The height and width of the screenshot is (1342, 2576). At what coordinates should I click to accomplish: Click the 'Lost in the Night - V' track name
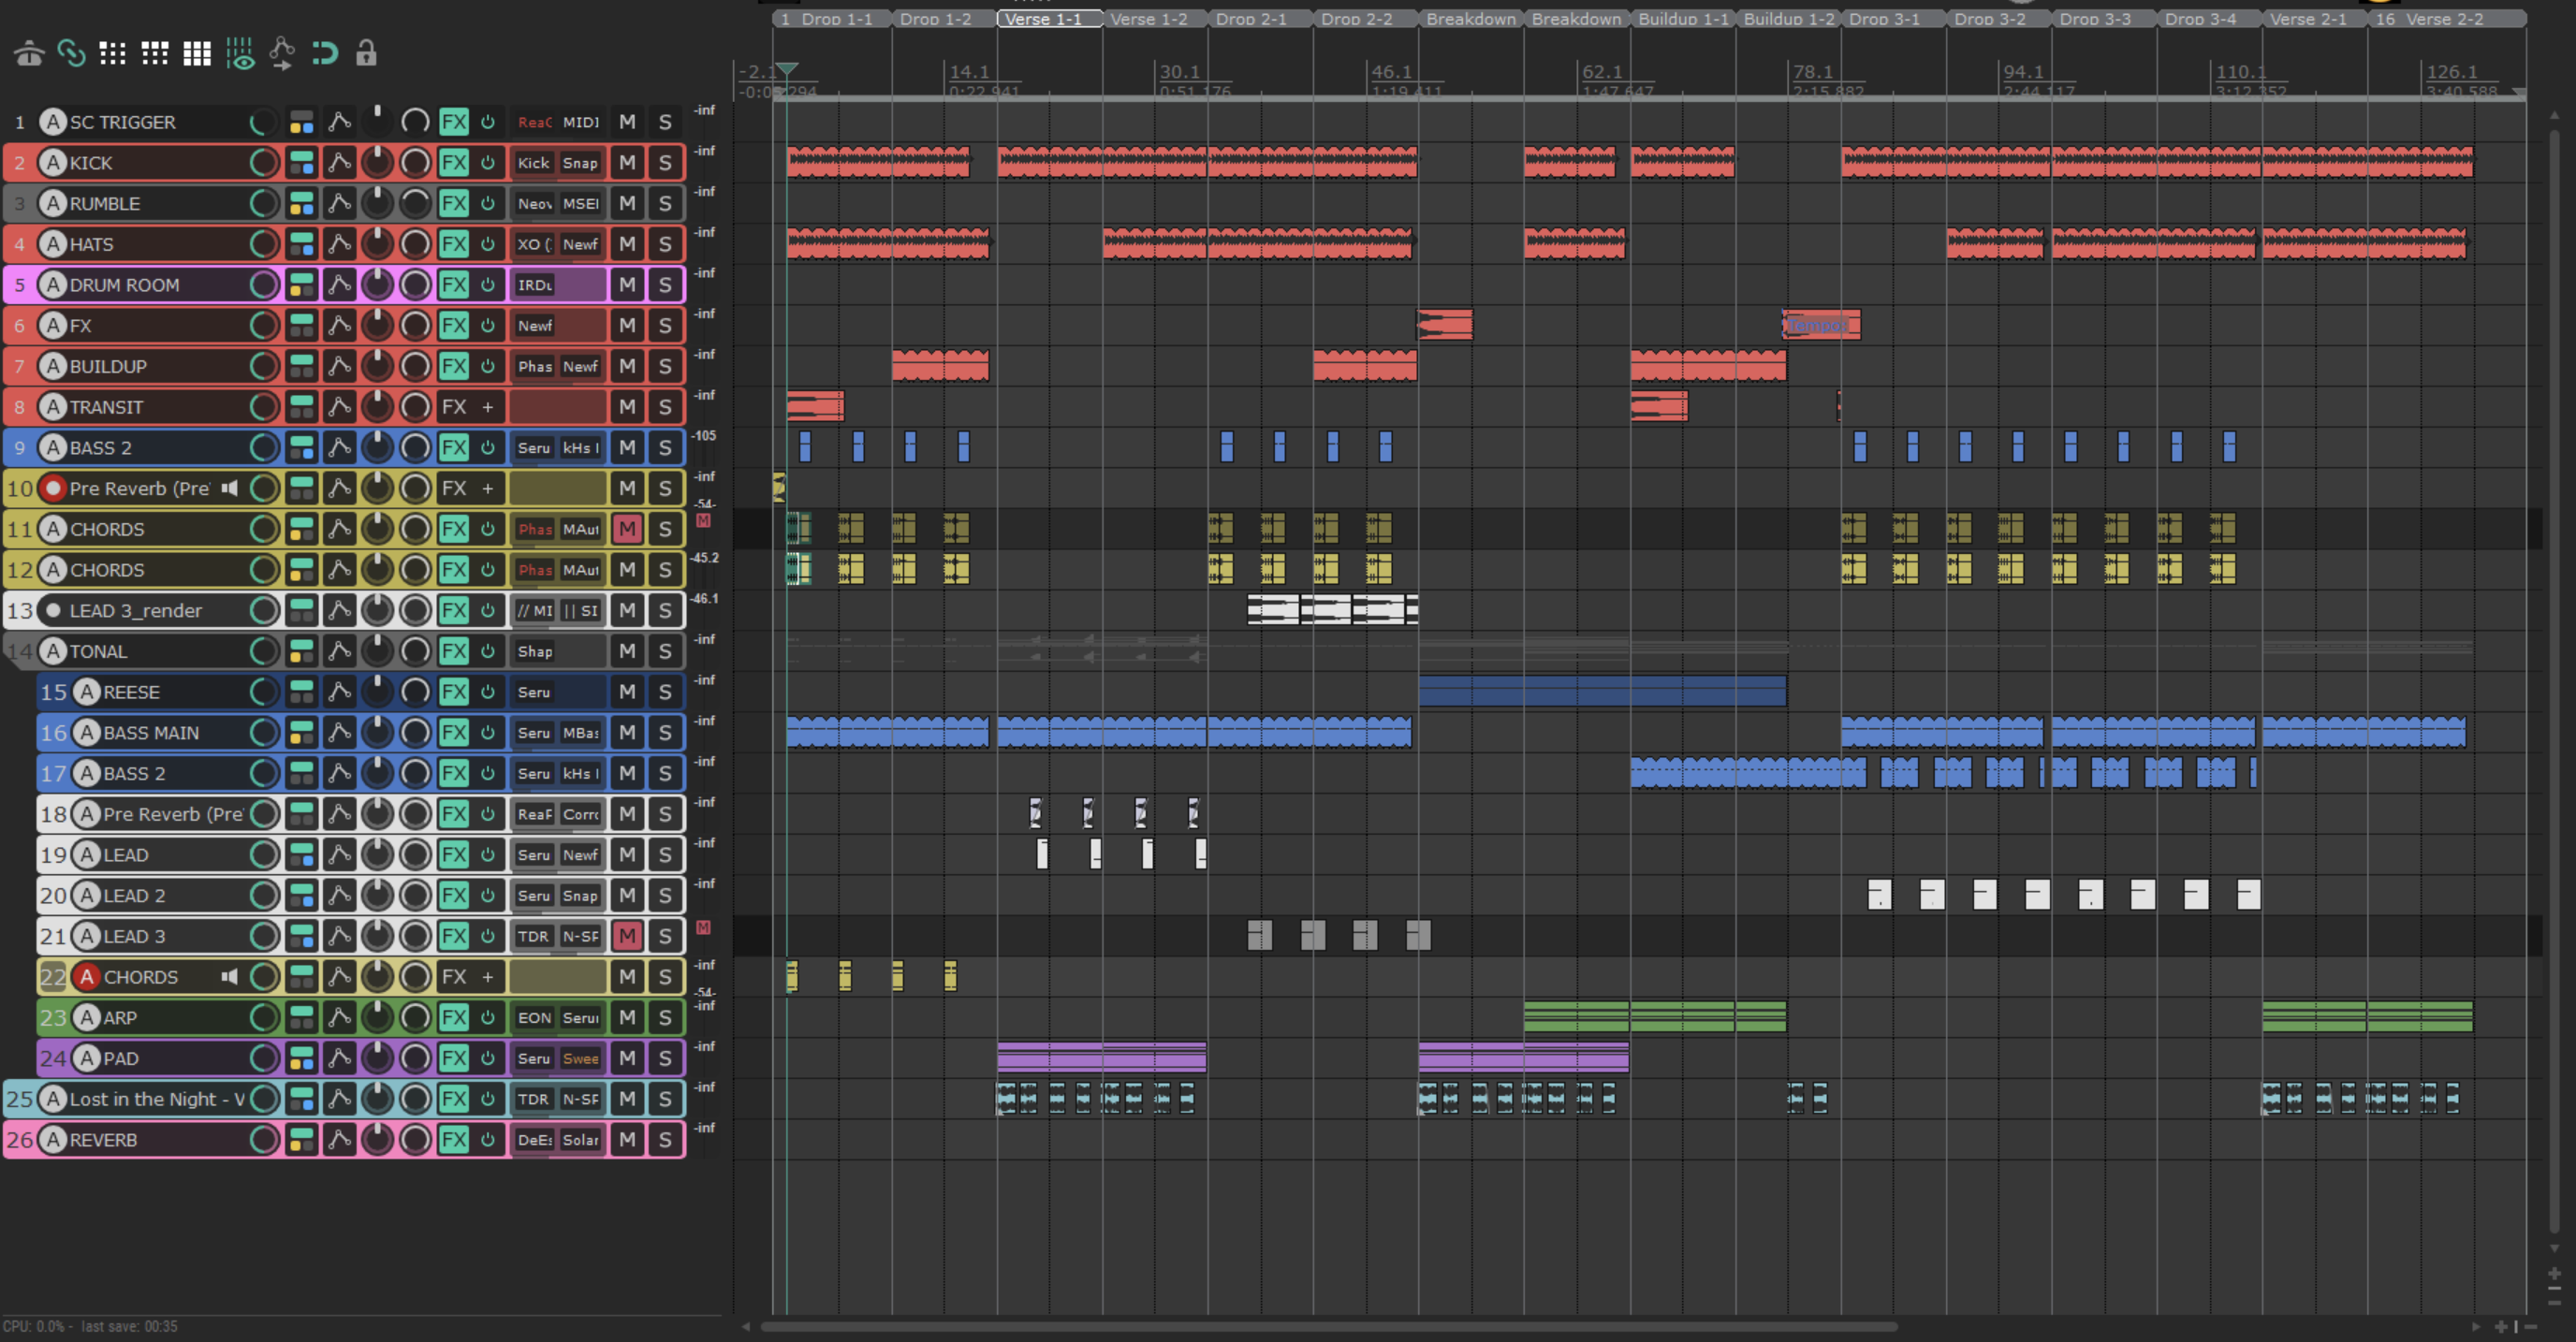point(157,1099)
